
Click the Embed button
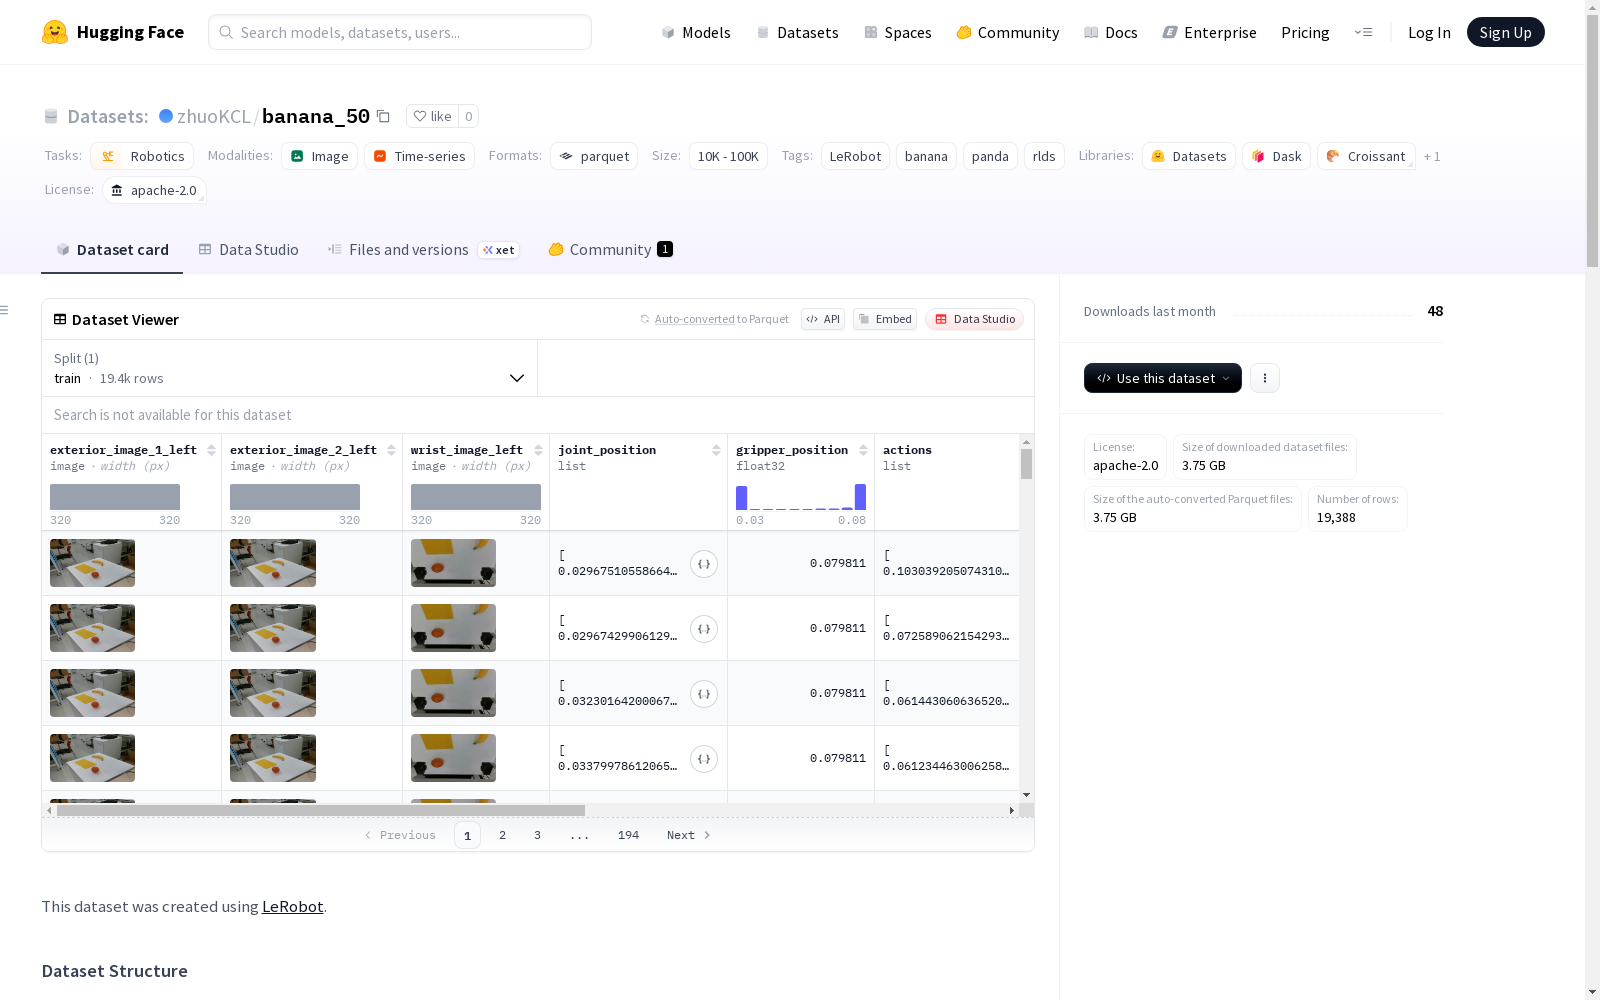point(885,319)
